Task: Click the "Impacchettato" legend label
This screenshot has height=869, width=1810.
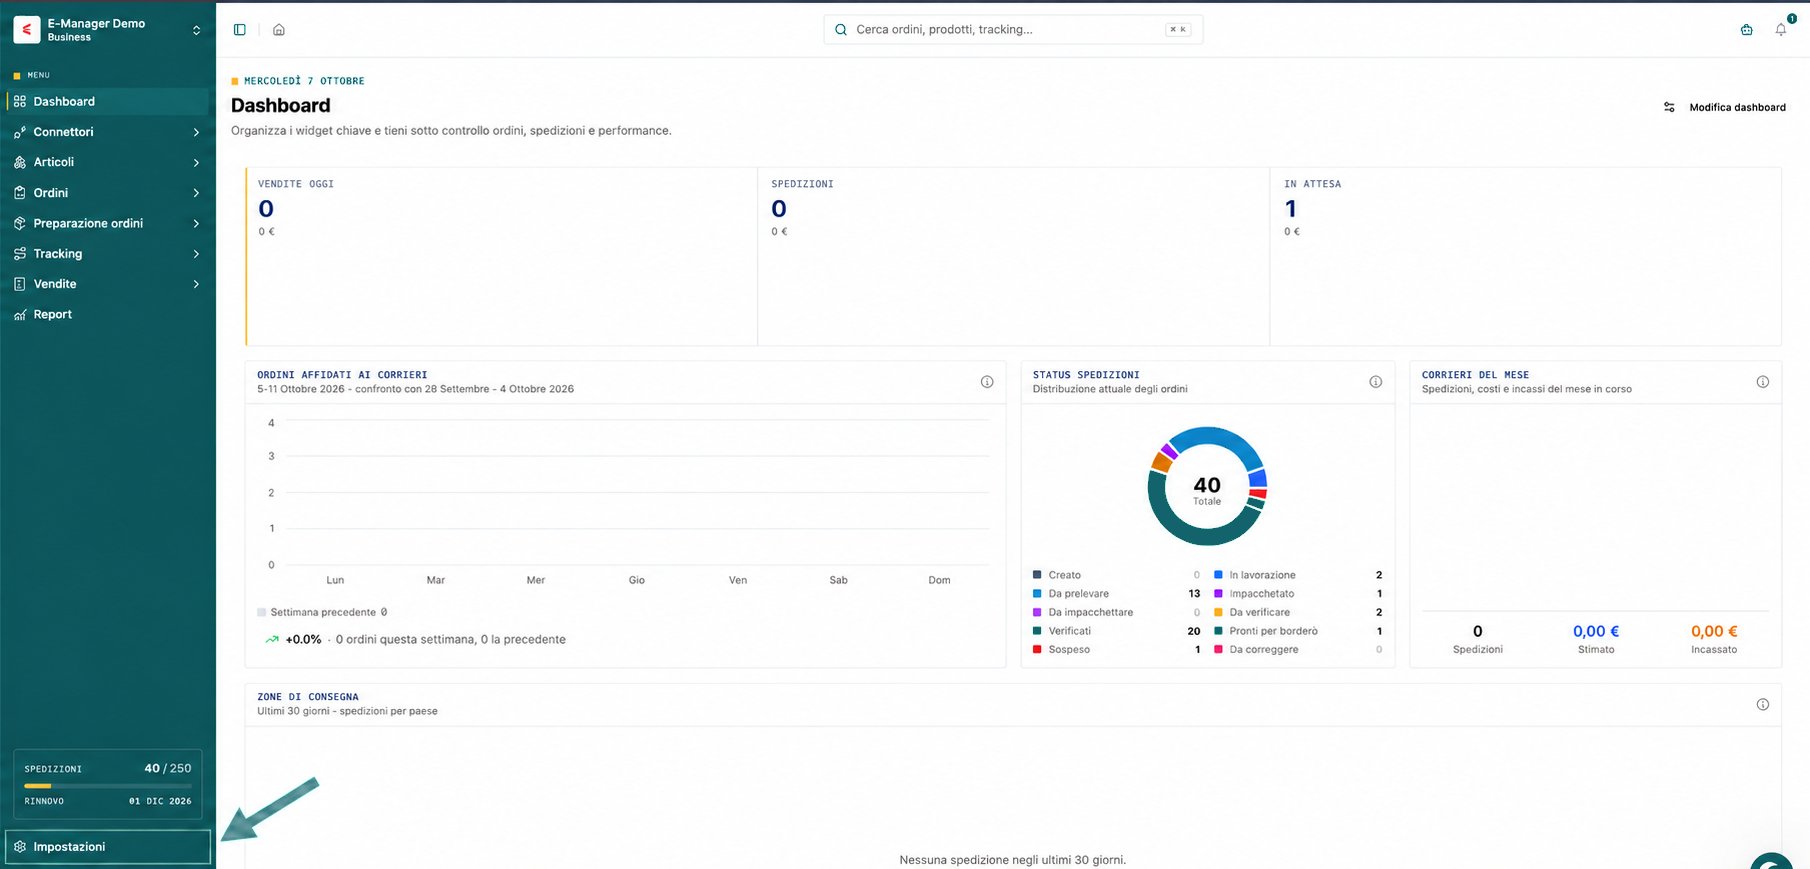Action: (1262, 594)
